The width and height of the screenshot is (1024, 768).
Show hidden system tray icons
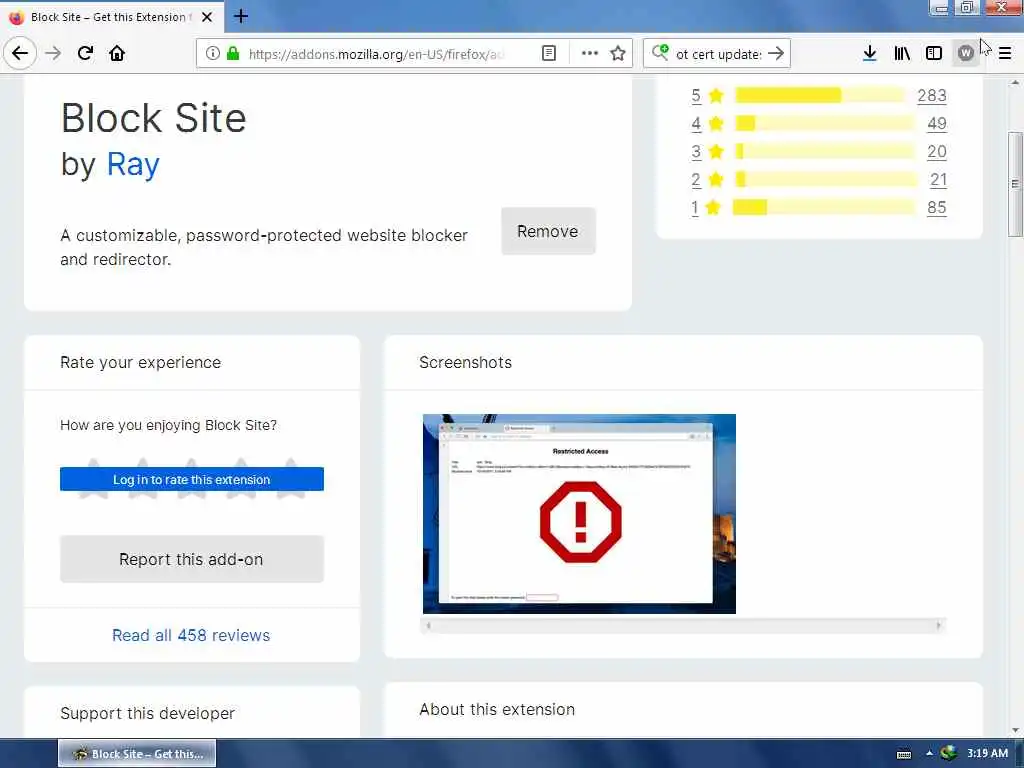click(x=929, y=754)
